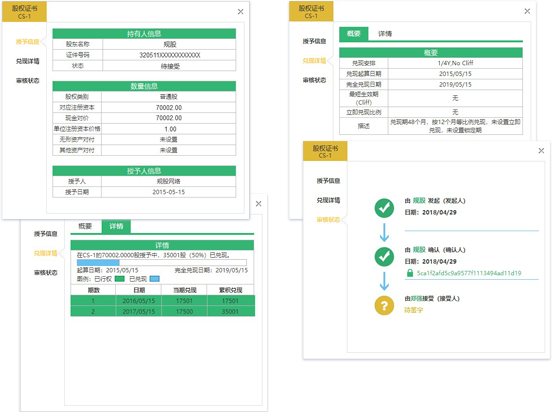Screen dimensions: 552x412
Task: Click the blue 已兑现 legend swatch
Action: coord(155,279)
